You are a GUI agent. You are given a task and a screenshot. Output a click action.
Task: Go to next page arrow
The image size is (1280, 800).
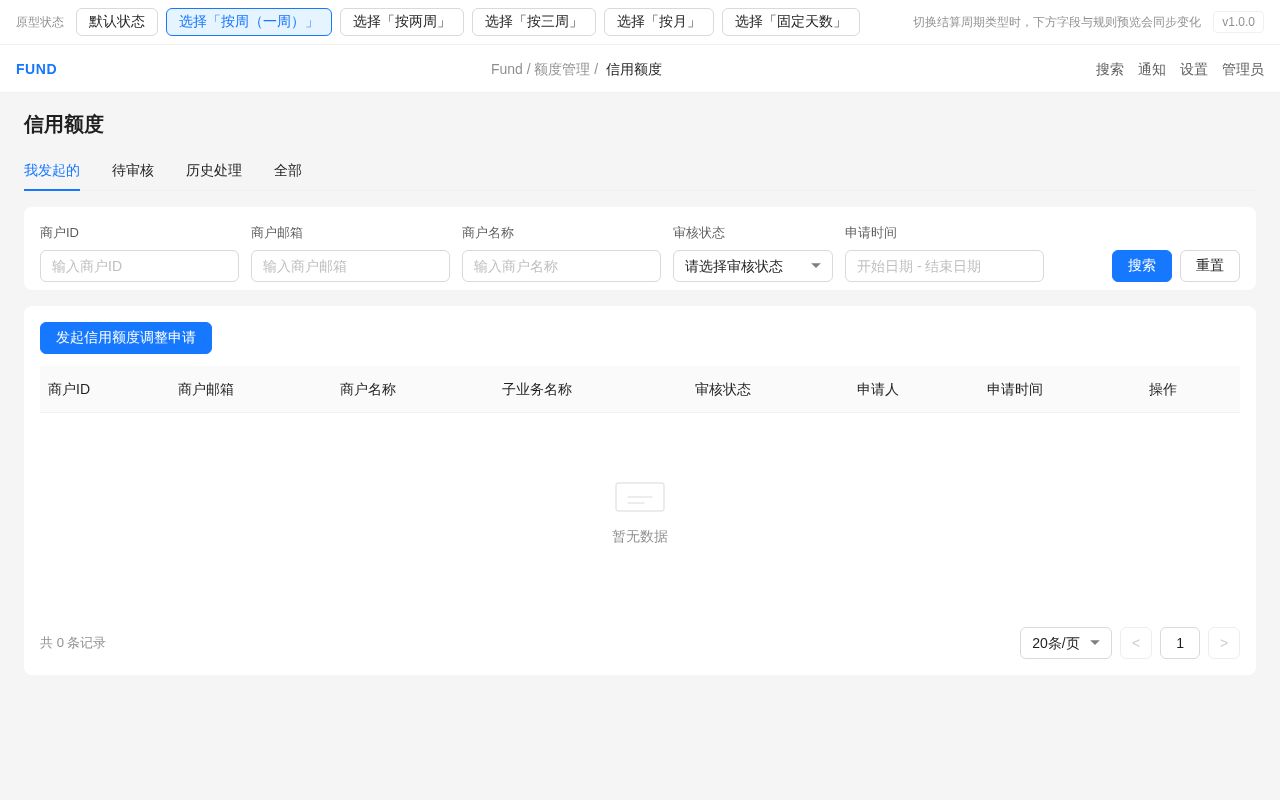1224,643
